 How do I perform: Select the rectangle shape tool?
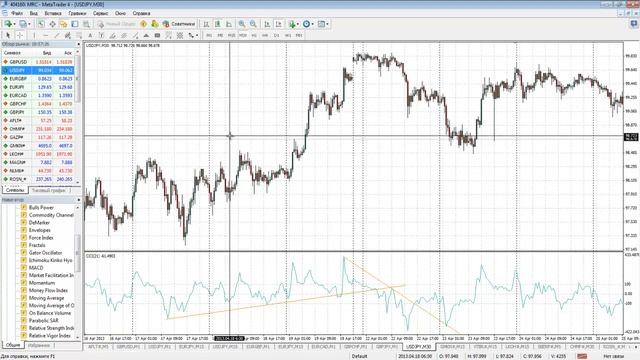click(157, 36)
